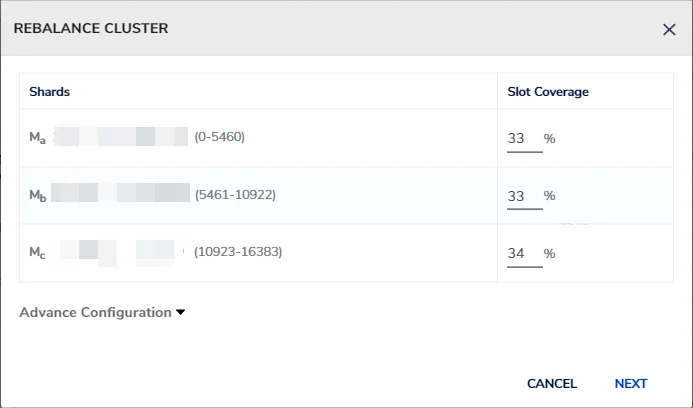Select the slot range (0-5460) text
This screenshot has width=693, height=408.
click(x=219, y=137)
